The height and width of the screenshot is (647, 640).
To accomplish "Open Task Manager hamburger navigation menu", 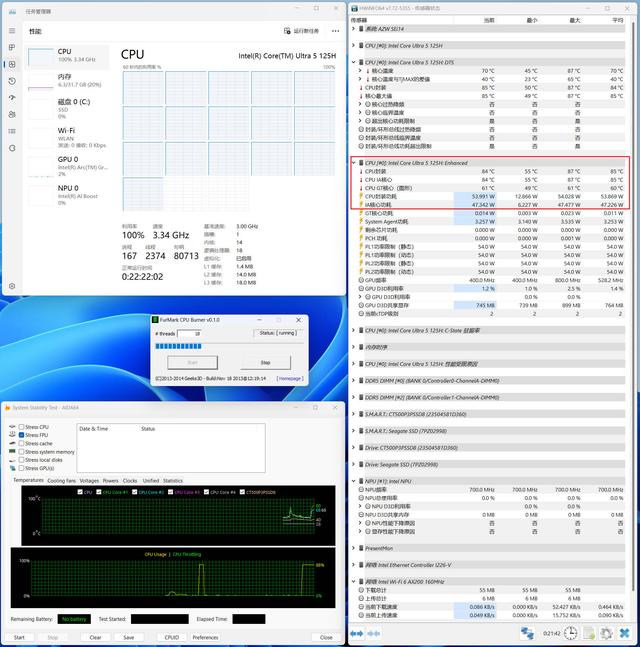I will point(12,31).
